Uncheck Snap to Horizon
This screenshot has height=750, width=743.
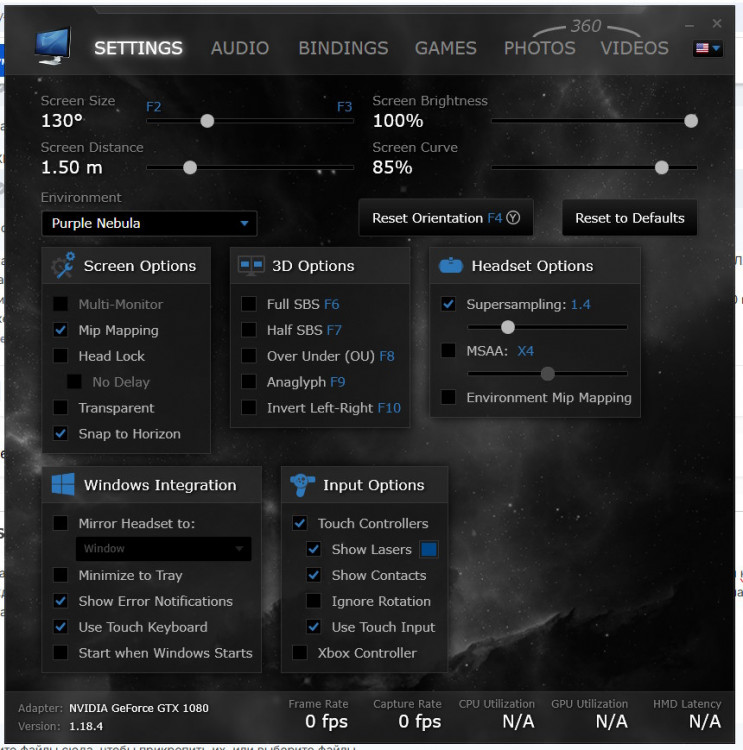tap(60, 433)
